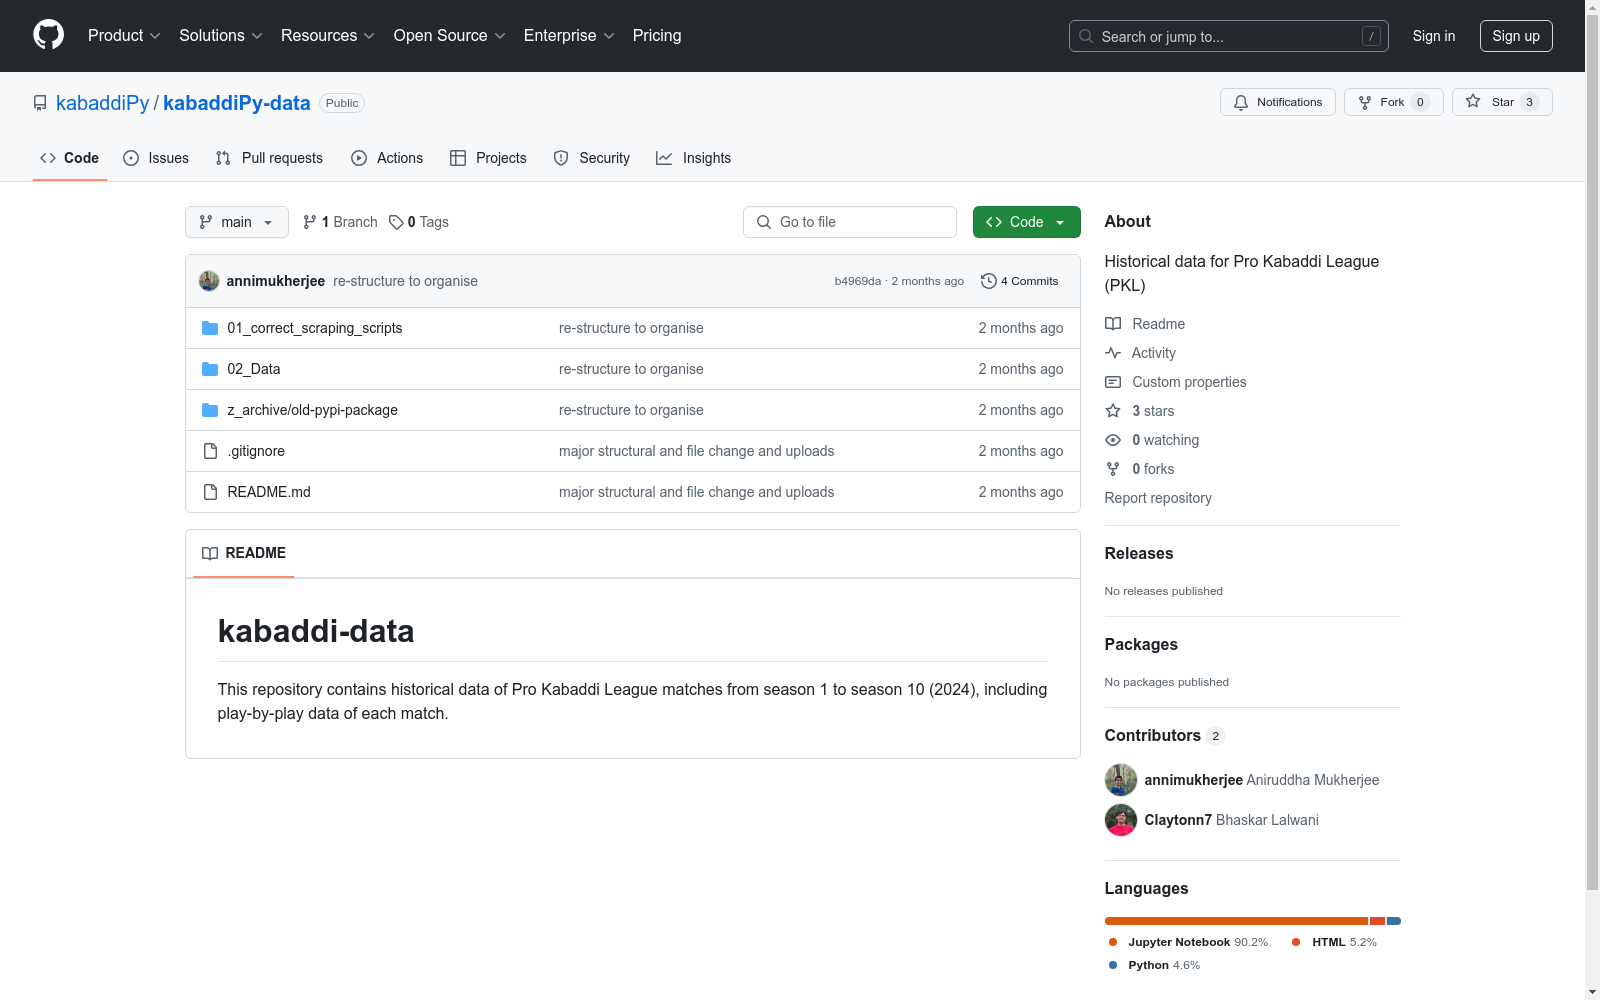
Task: Click Report repository link
Action: [1158, 498]
